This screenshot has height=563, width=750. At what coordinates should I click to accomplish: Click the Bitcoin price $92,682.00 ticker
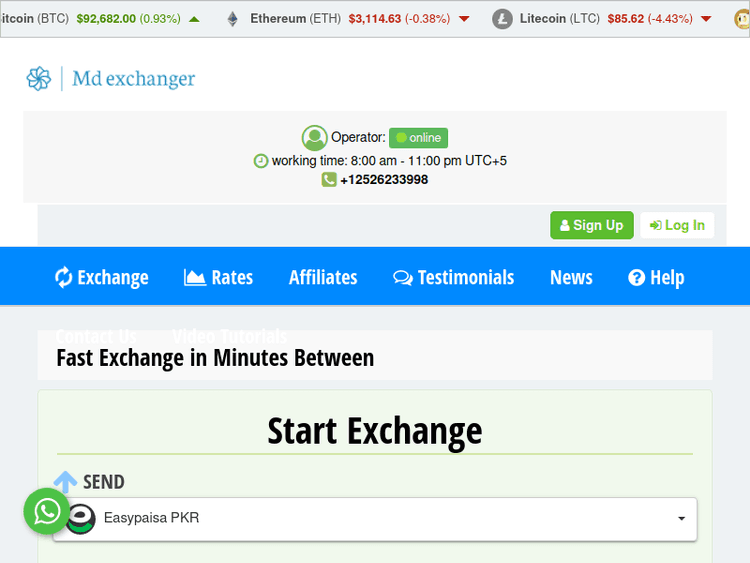(106, 19)
